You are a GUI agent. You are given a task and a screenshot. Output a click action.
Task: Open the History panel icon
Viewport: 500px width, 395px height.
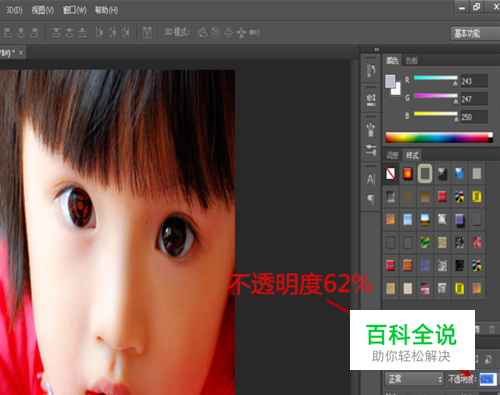point(371,70)
